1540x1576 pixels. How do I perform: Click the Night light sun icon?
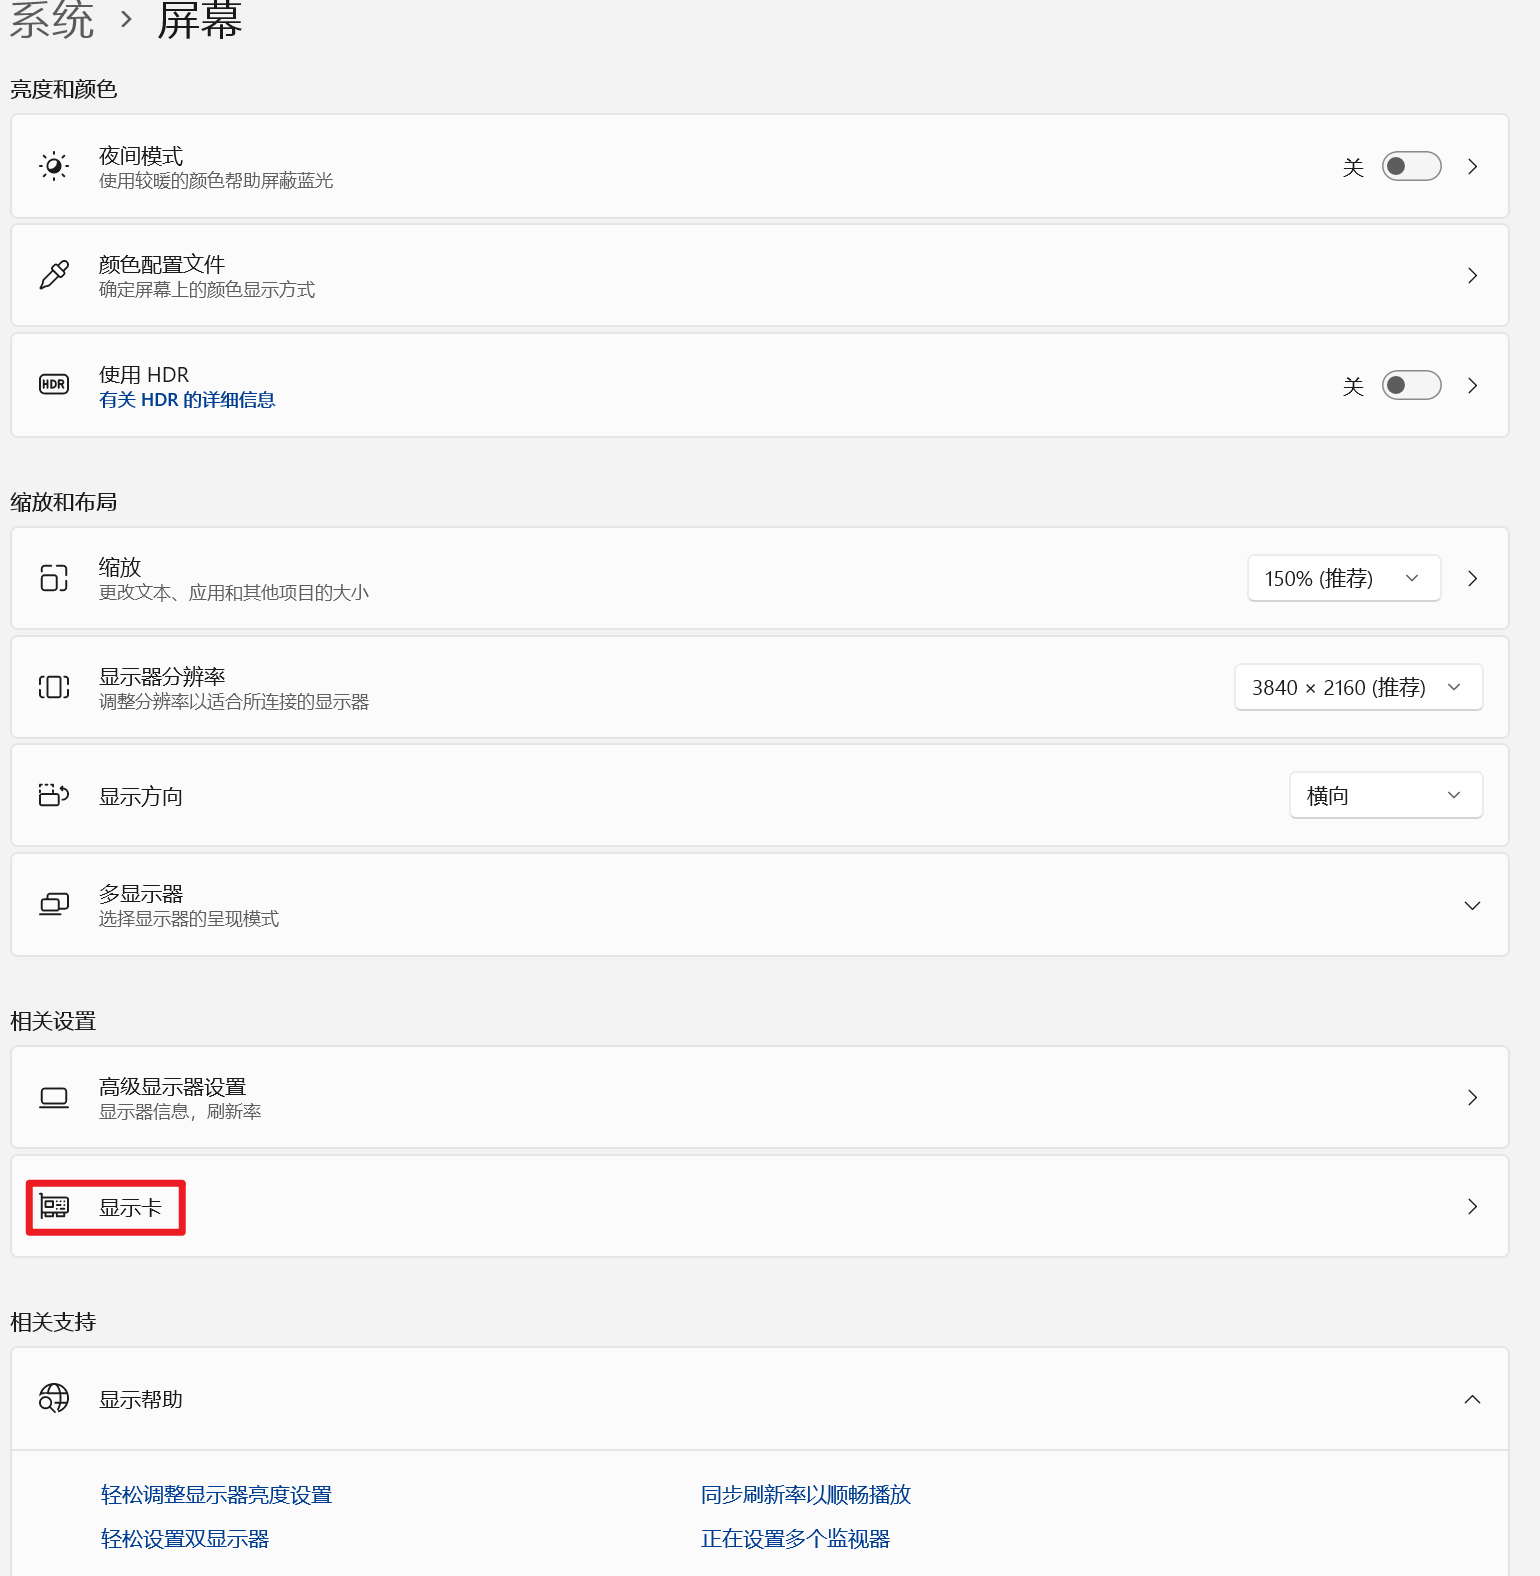(x=54, y=166)
